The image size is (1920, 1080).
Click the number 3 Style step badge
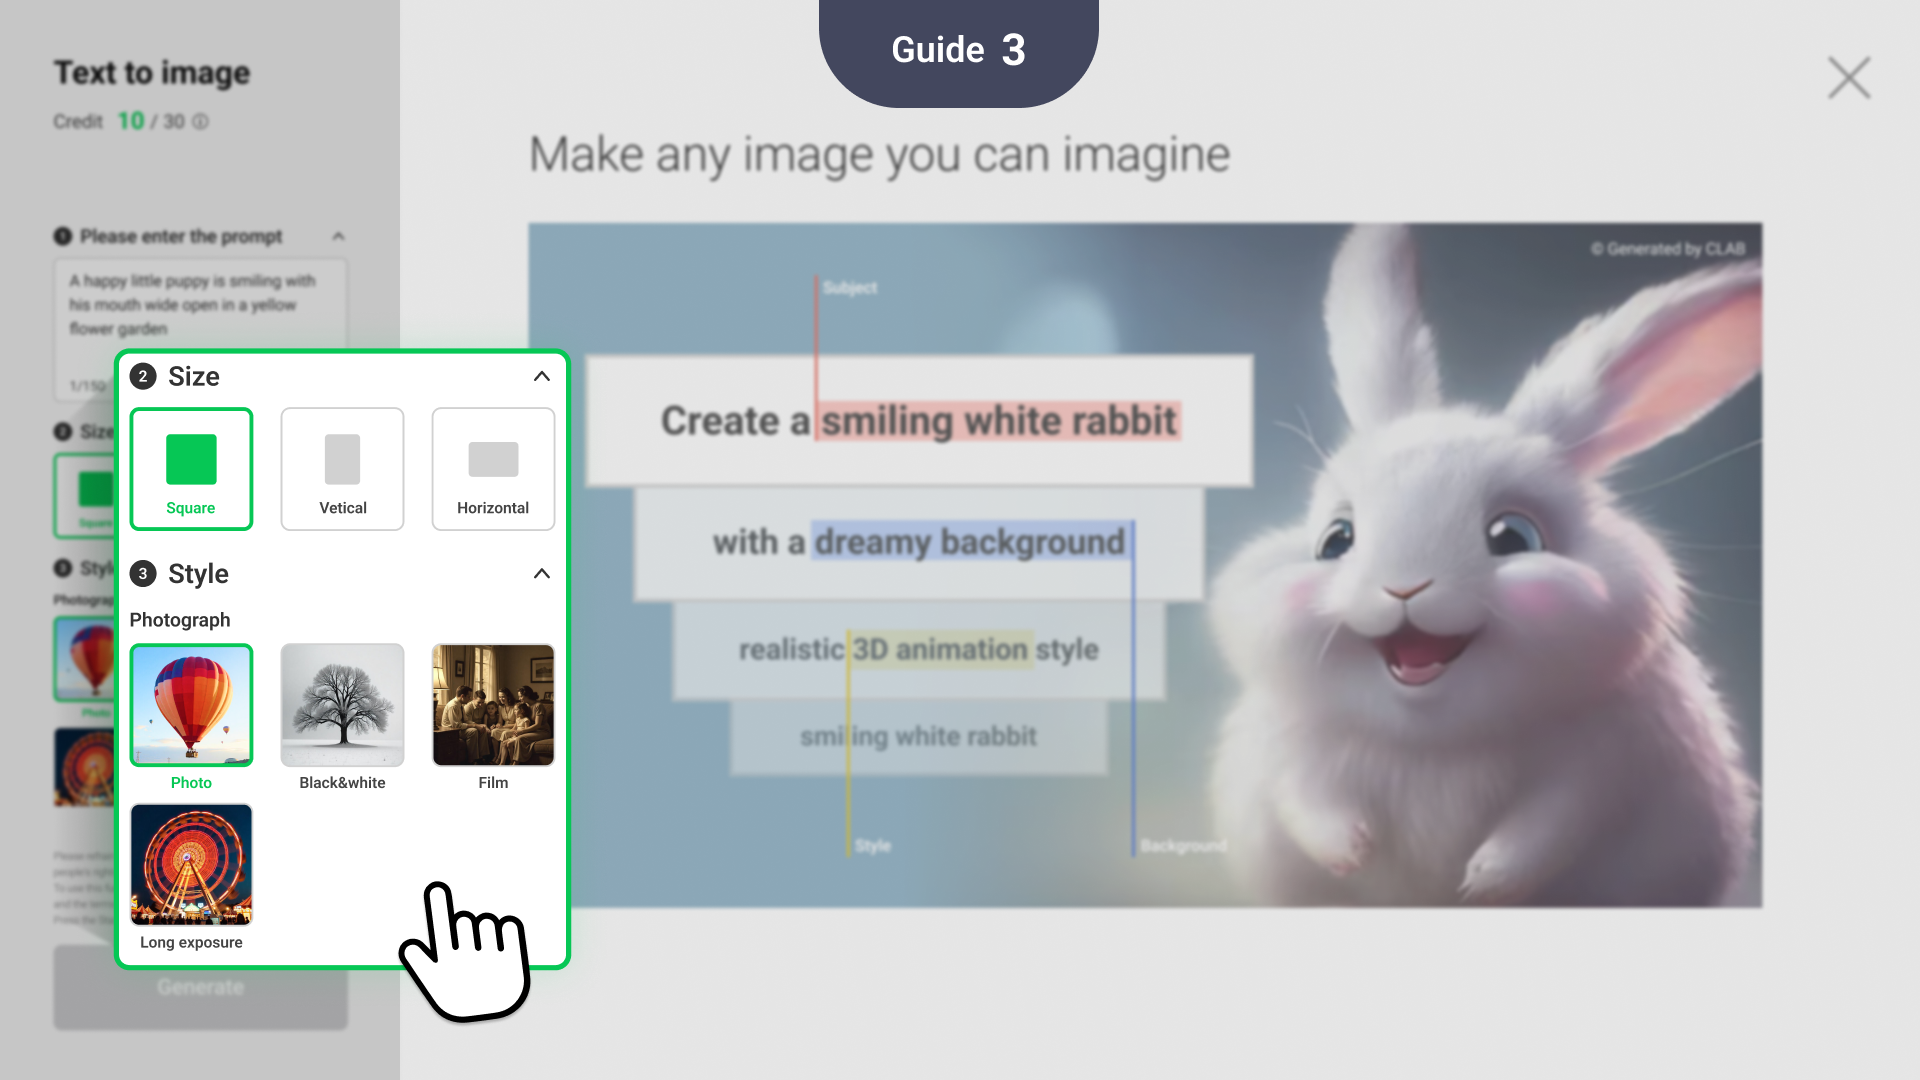click(143, 574)
